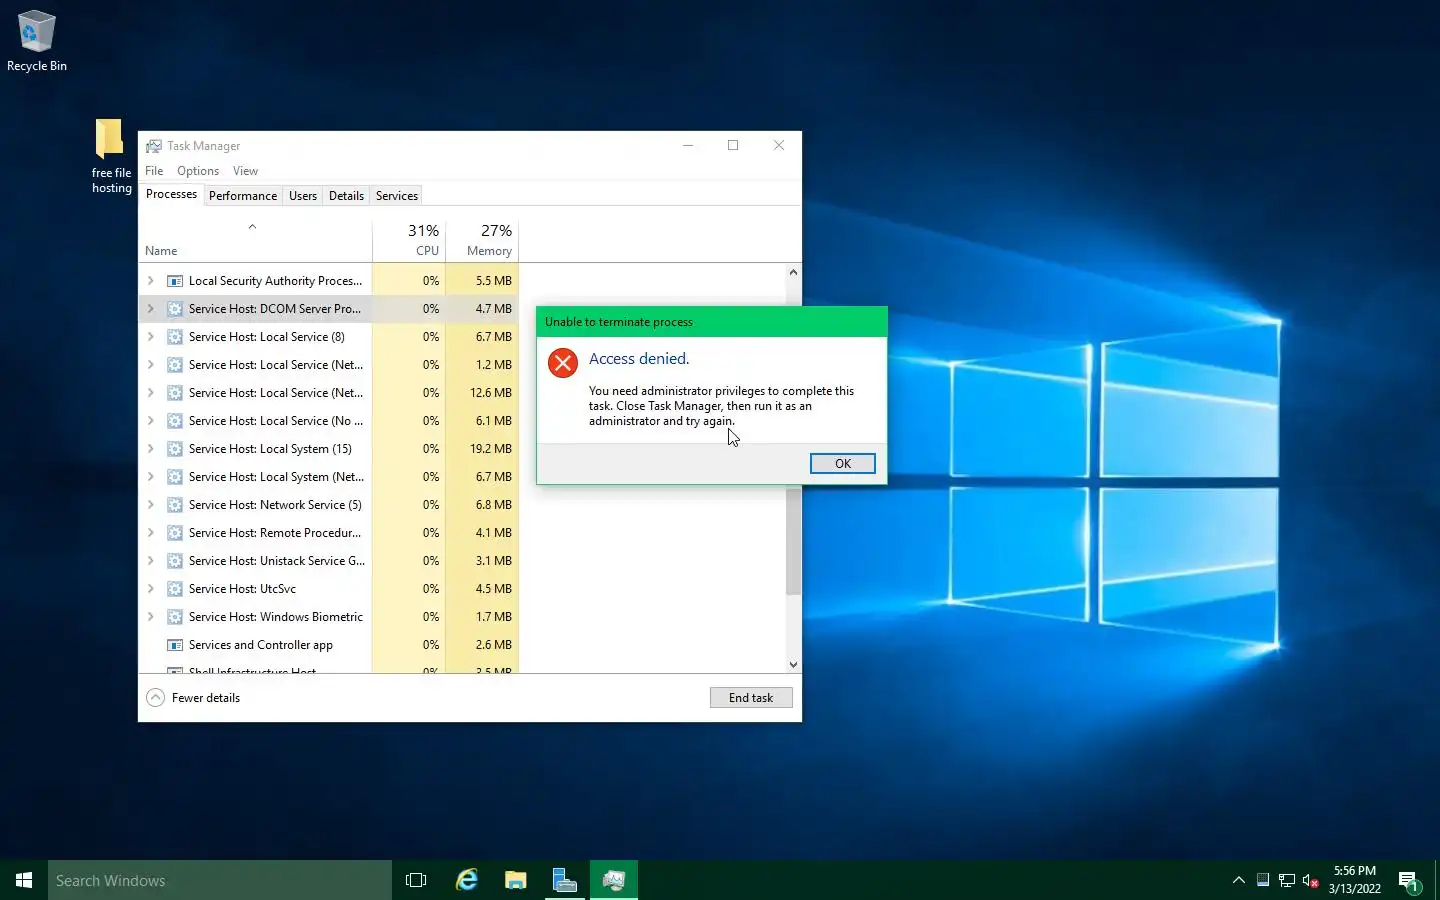
Task: Click gear icon of Network Service (5)
Action: tap(175, 505)
